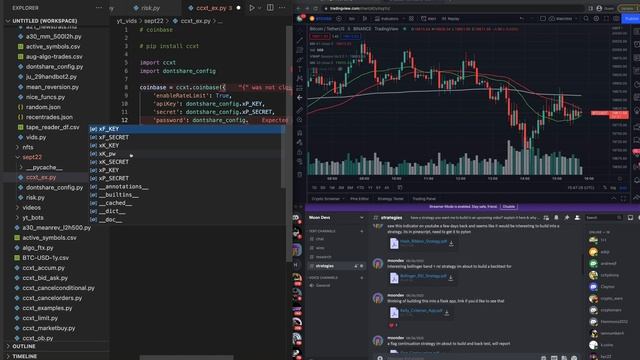Viewport: 640px width, 360px height.
Task: Toggle Discord notification bell for channel
Action: point(556,218)
